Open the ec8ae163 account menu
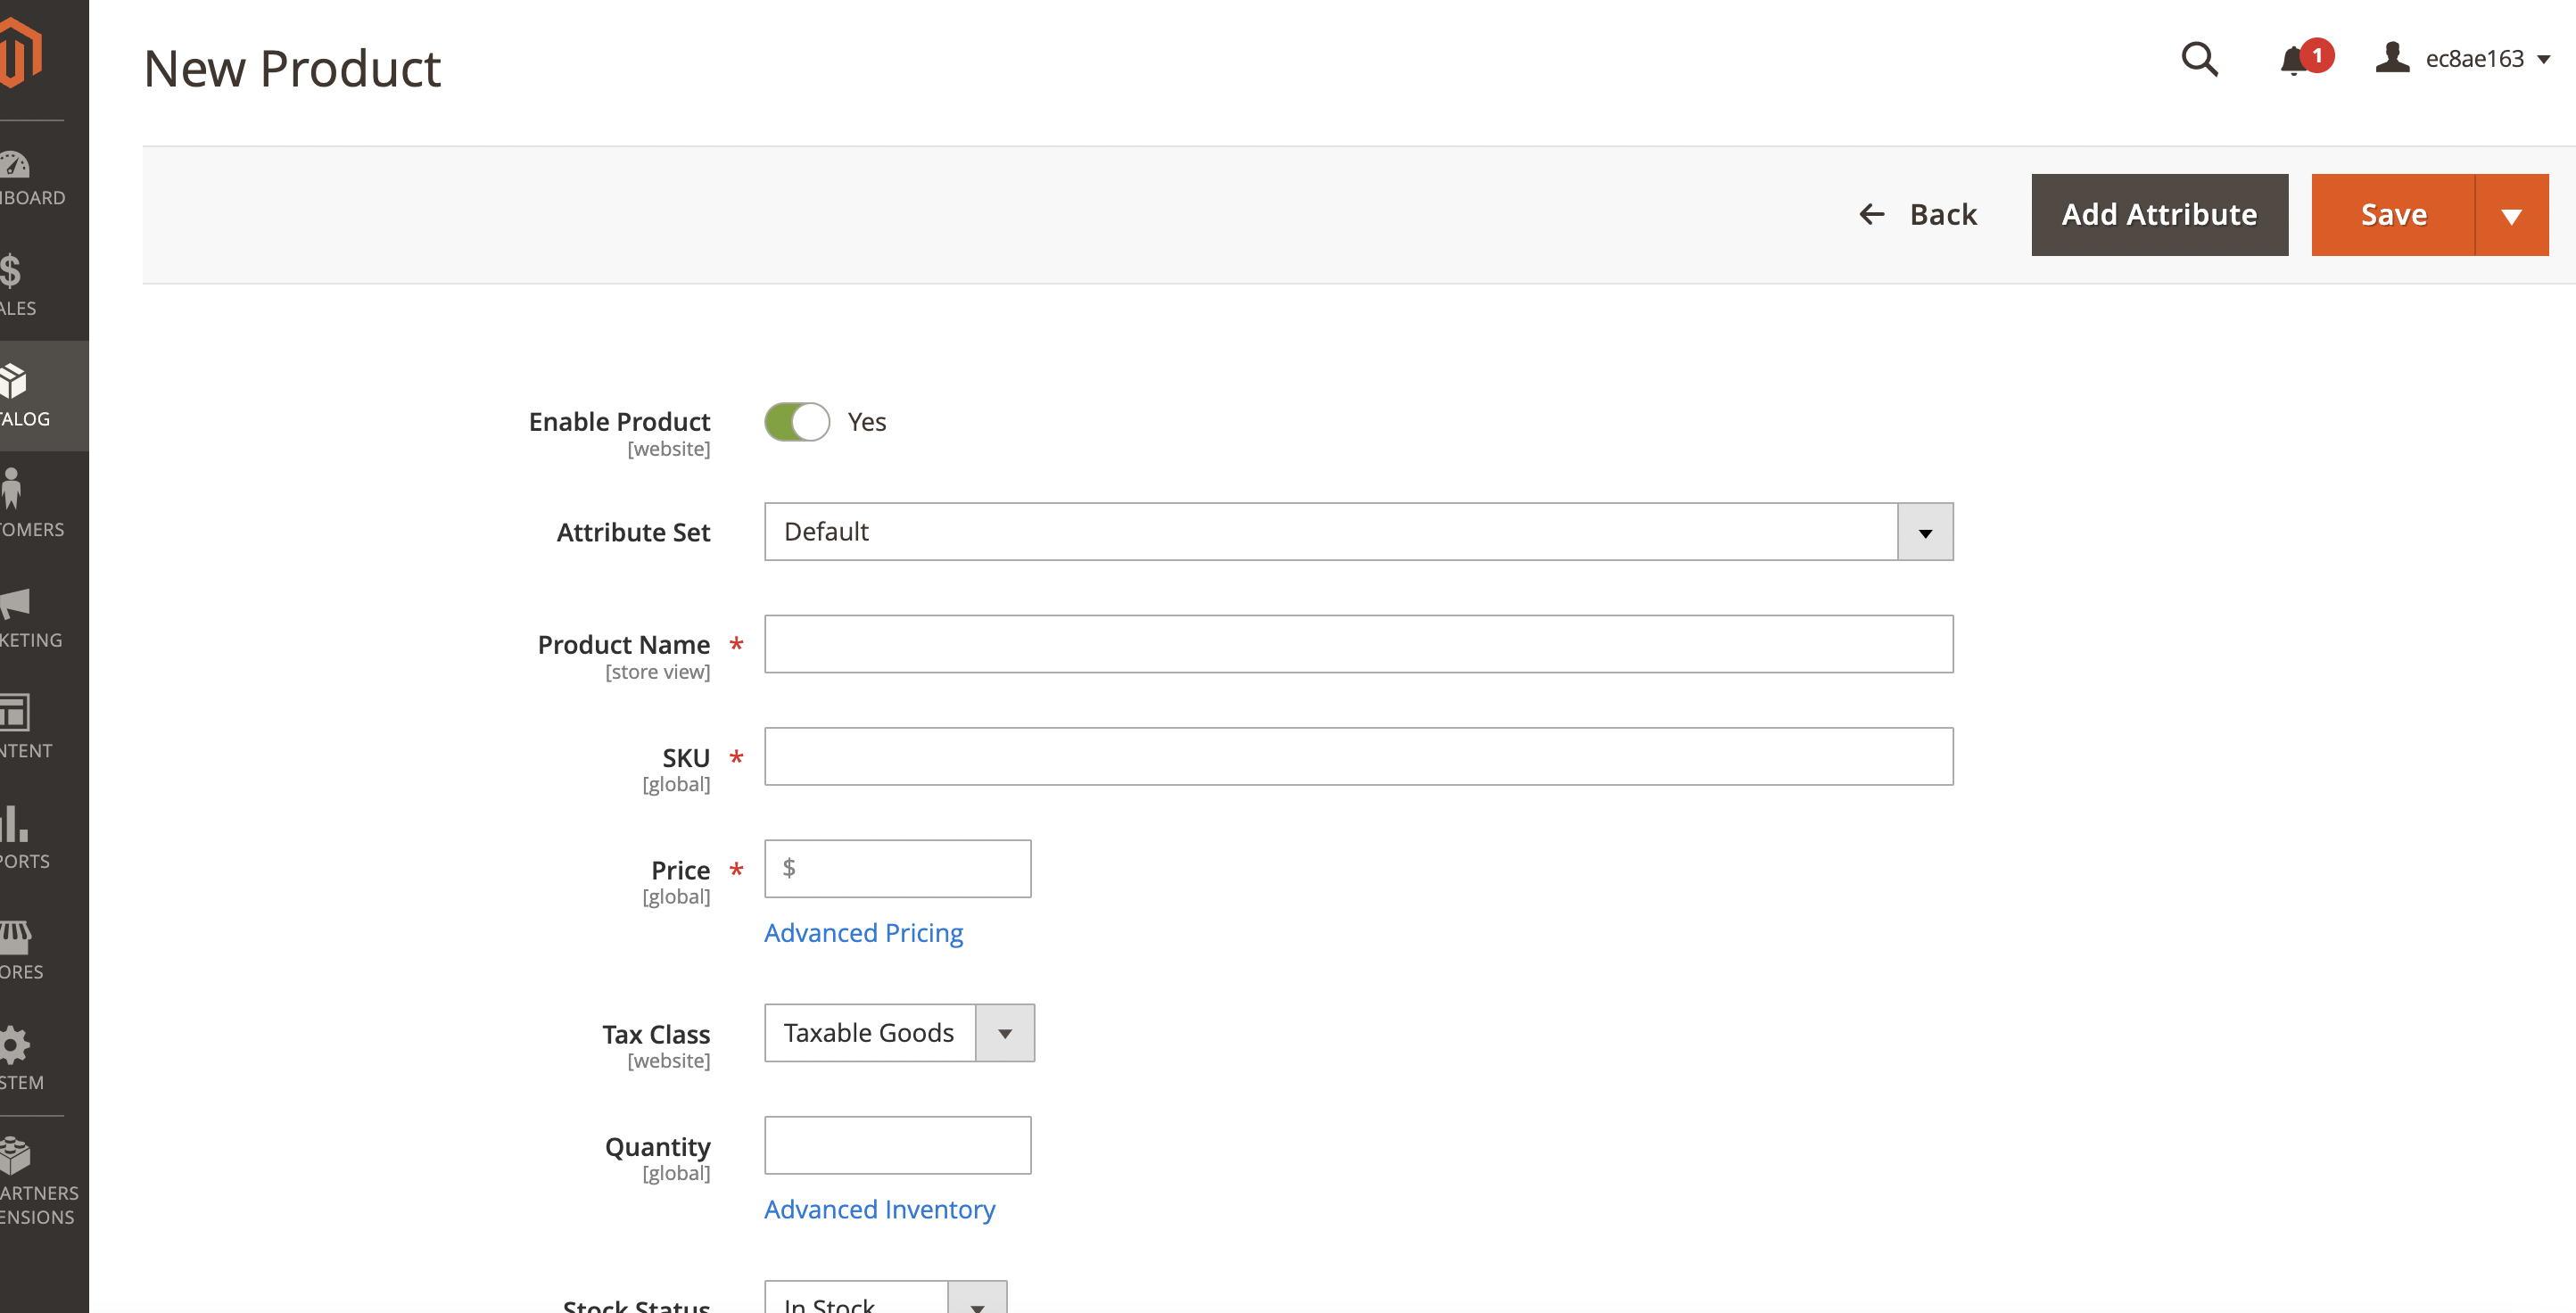Screen dimensions: 2576x1313 pos(2462,59)
